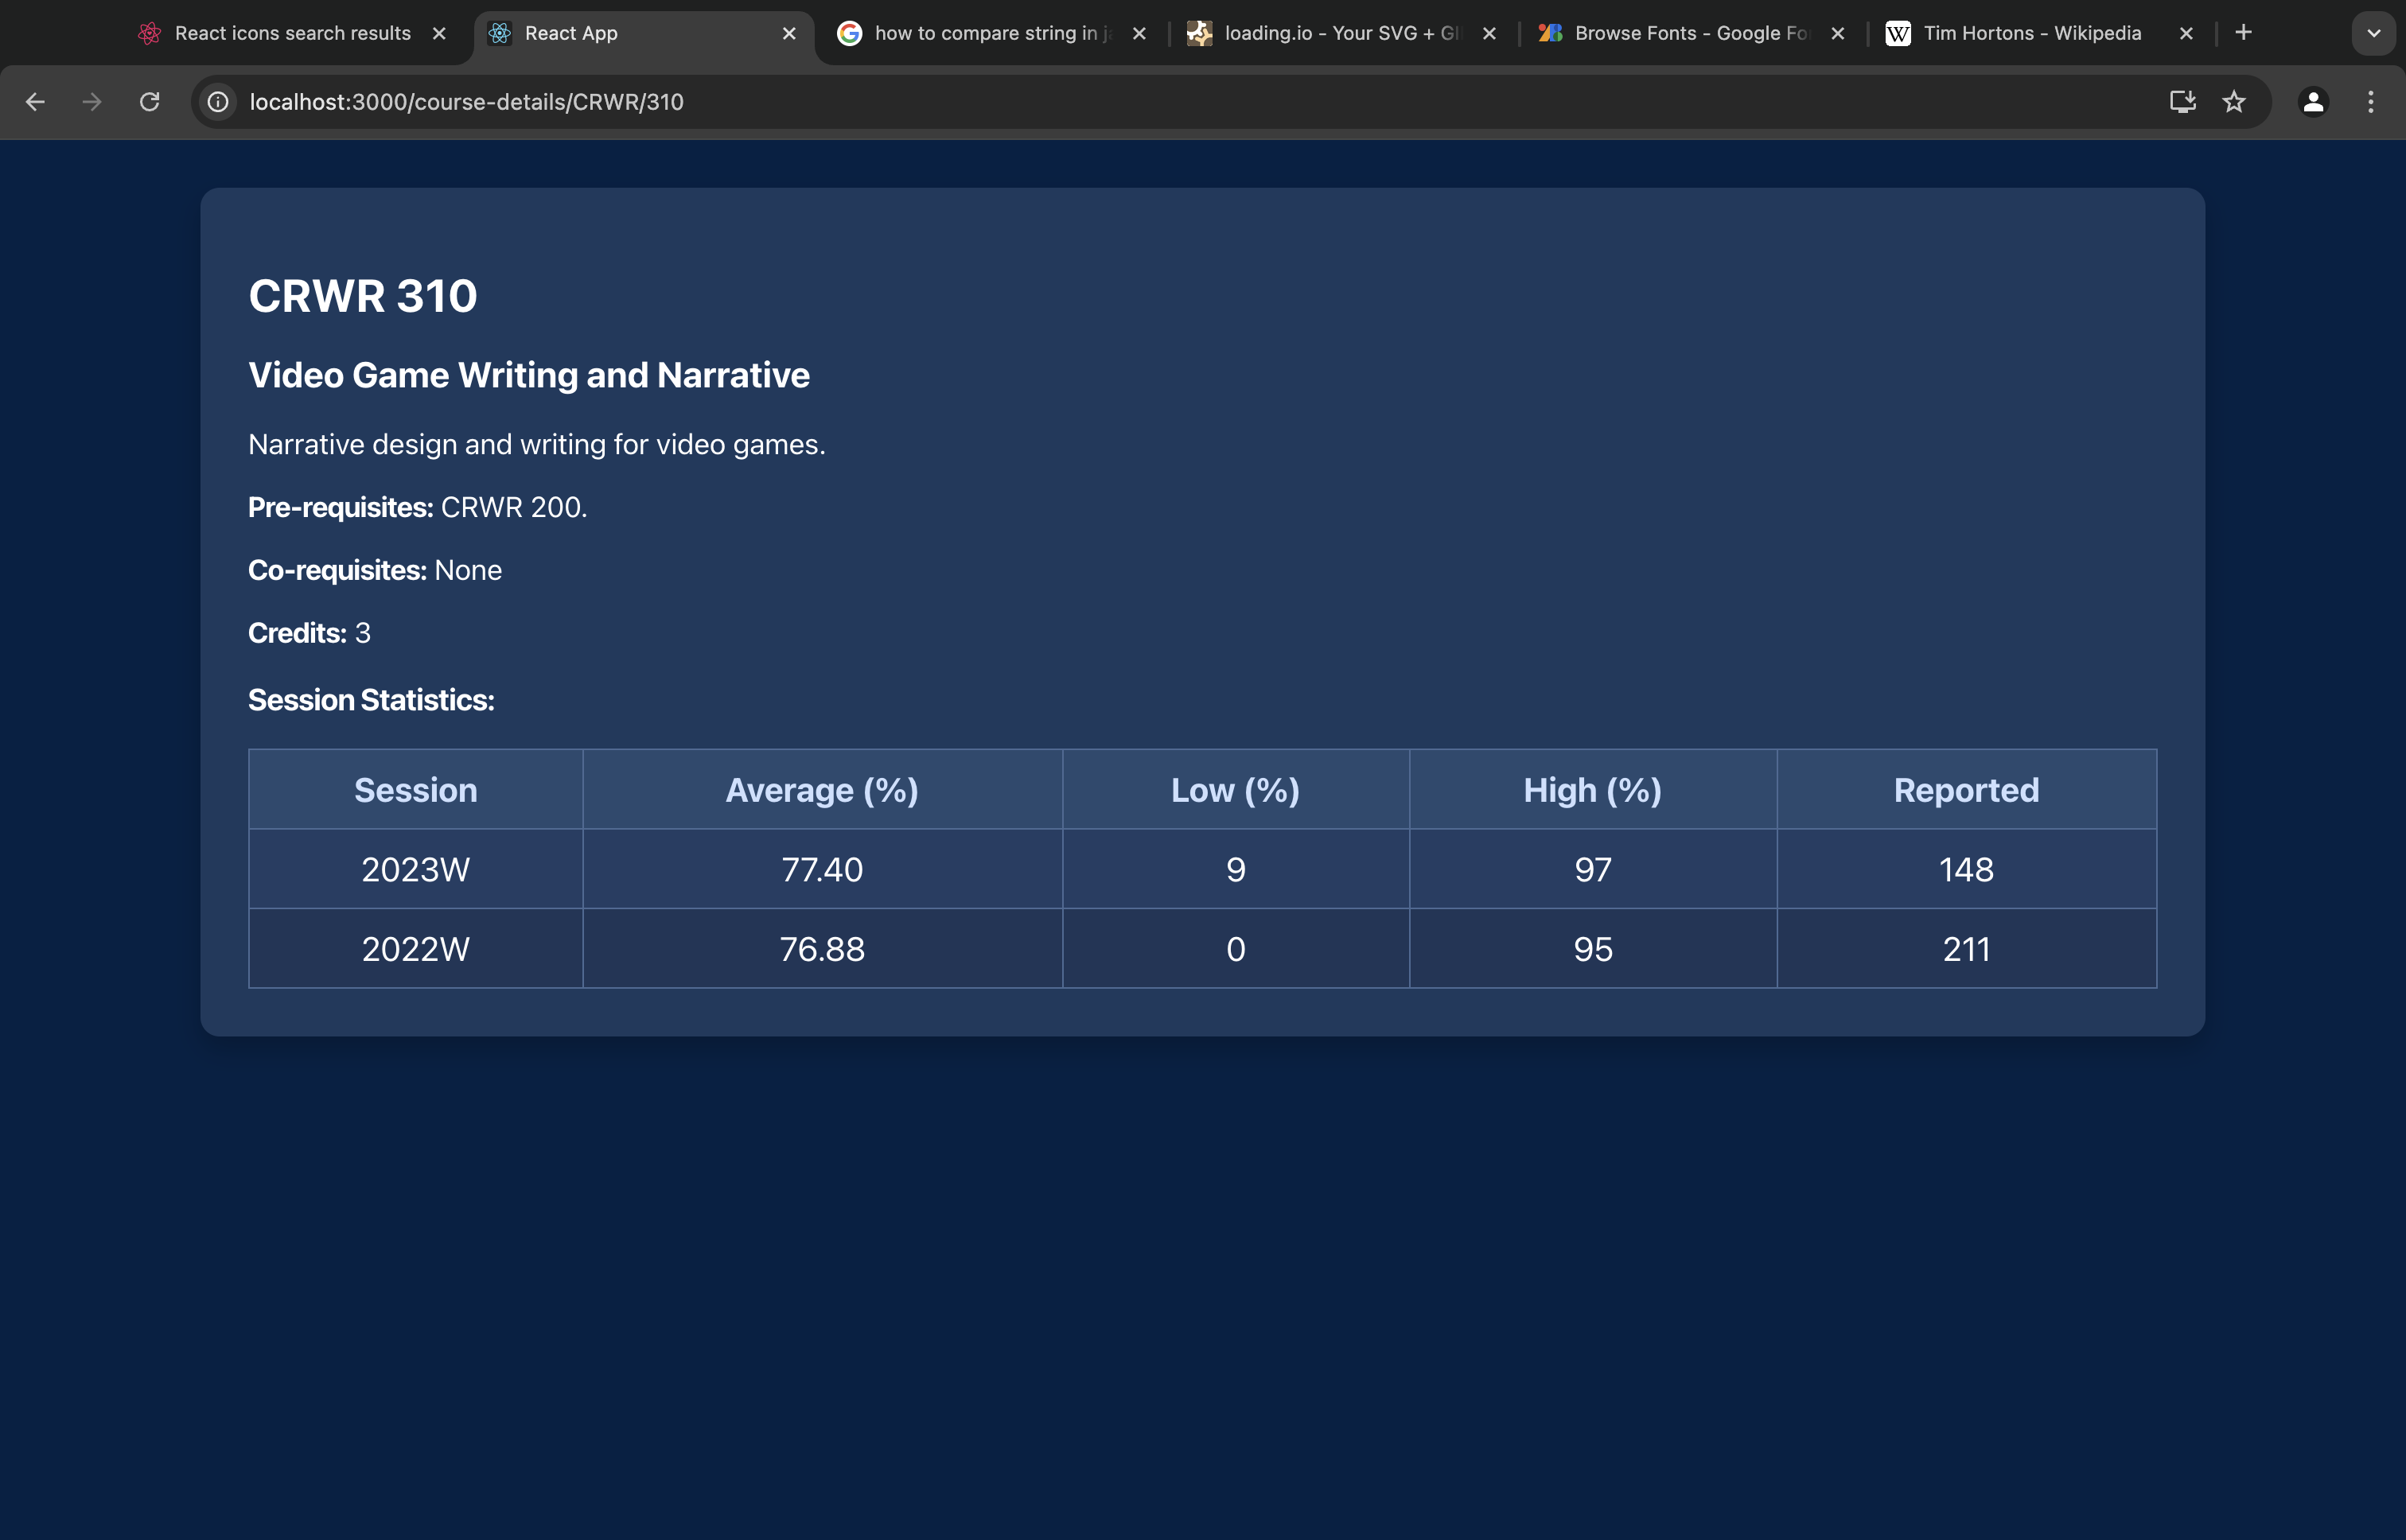Click the browser forward arrow
This screenshot has width=2406, height=1540.
92,102
